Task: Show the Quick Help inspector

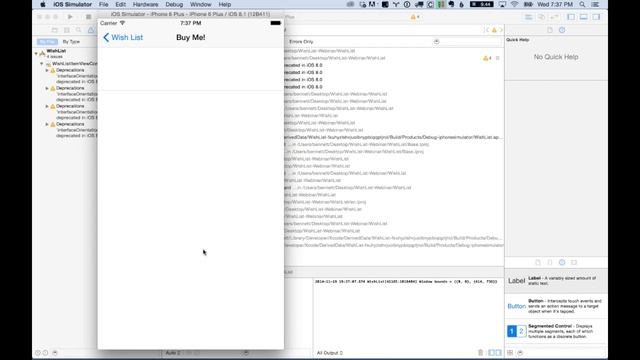Action: pos(562,30)
